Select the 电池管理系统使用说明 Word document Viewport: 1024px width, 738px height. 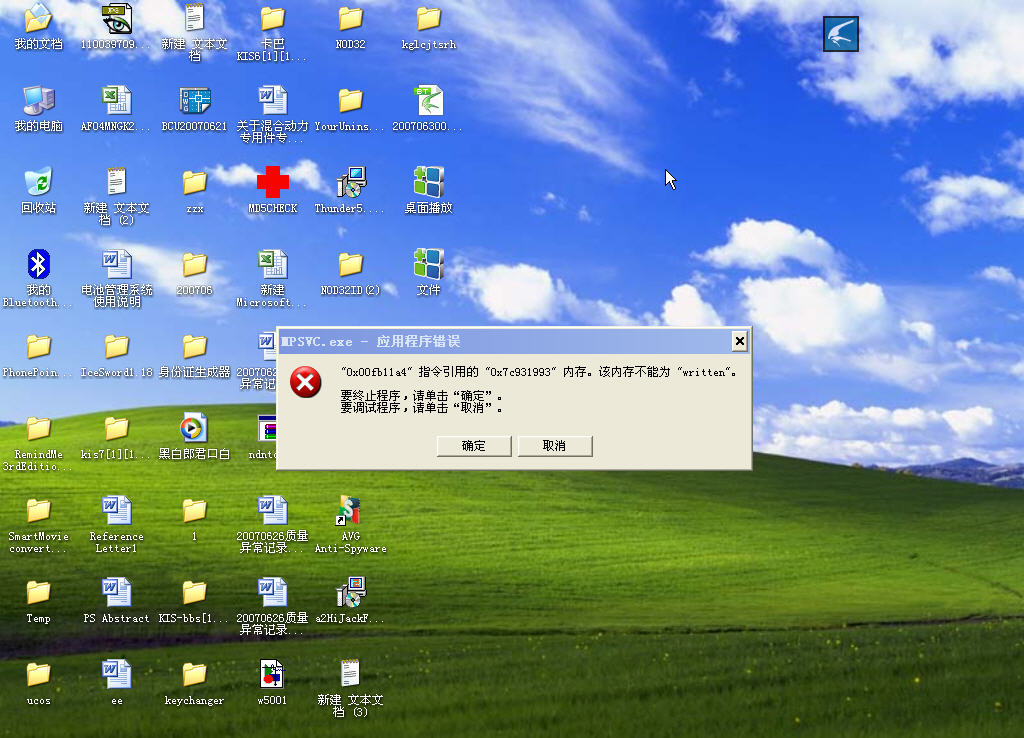(116, 278)
